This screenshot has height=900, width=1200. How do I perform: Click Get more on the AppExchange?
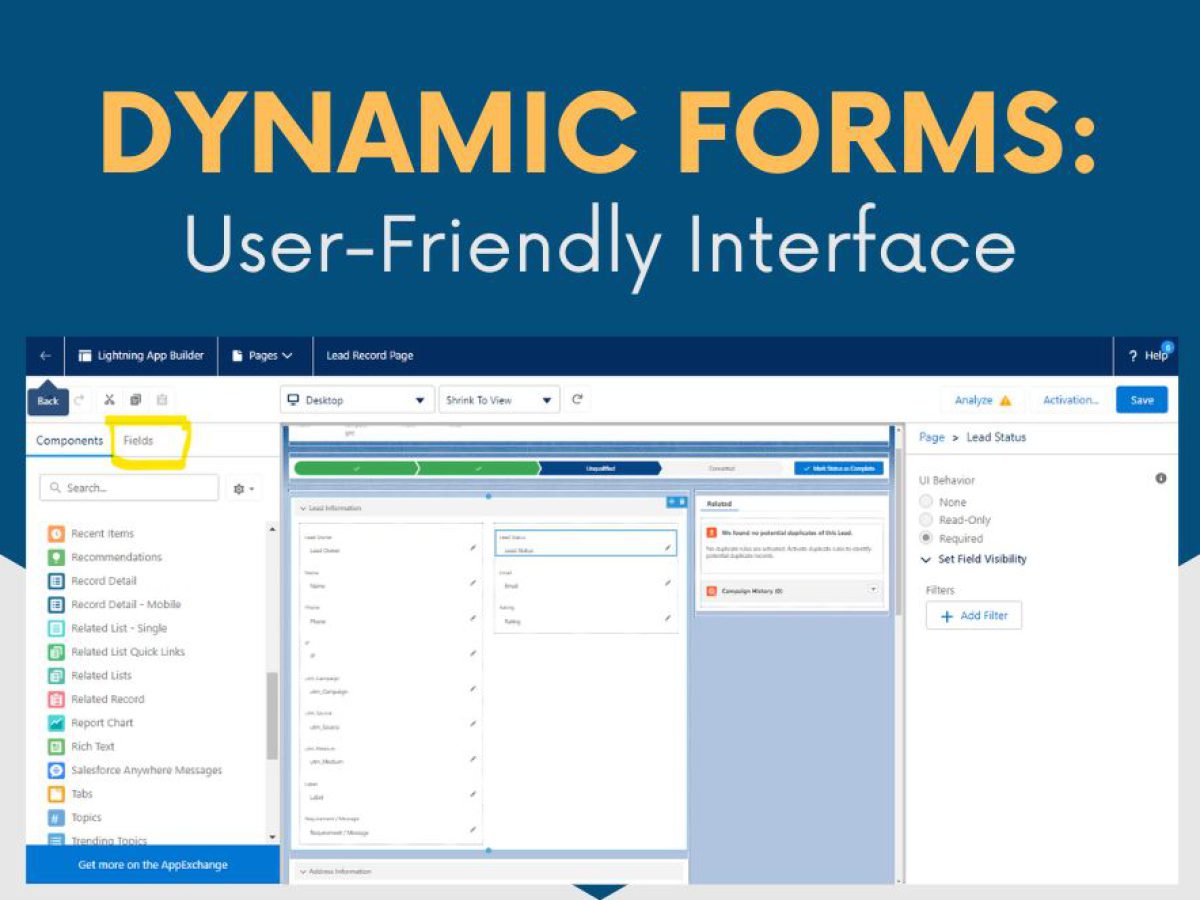tap(153, 865)
